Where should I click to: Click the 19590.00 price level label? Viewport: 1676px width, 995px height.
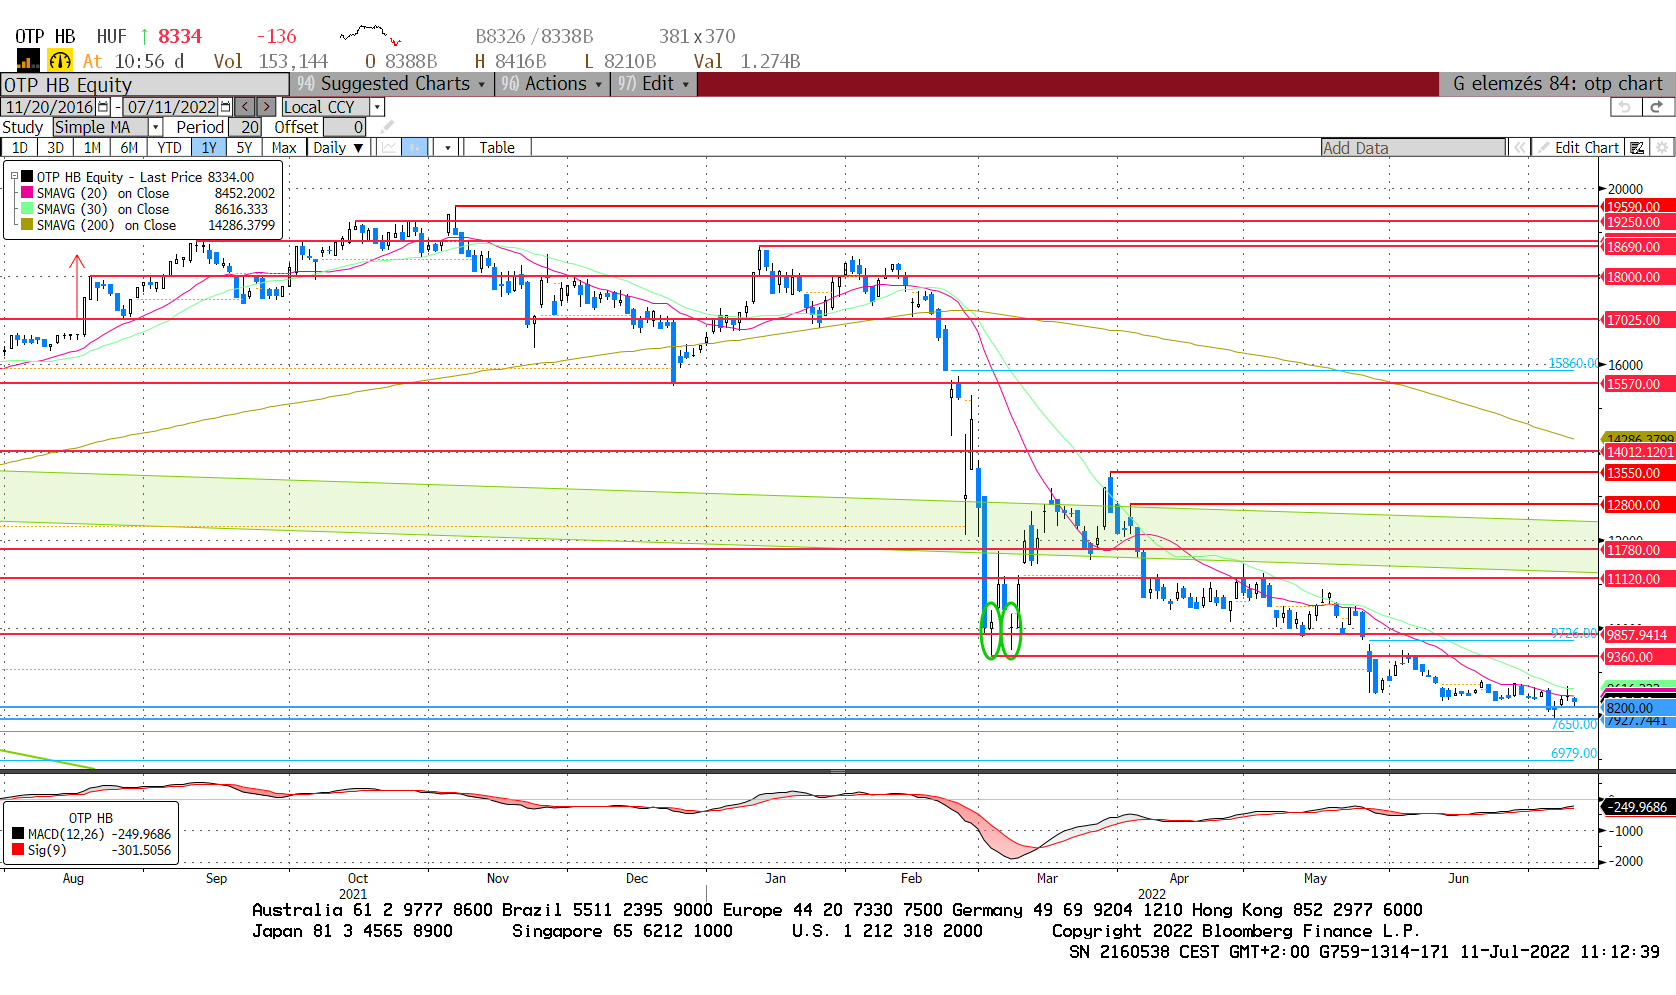click(x=1639, y=207)
